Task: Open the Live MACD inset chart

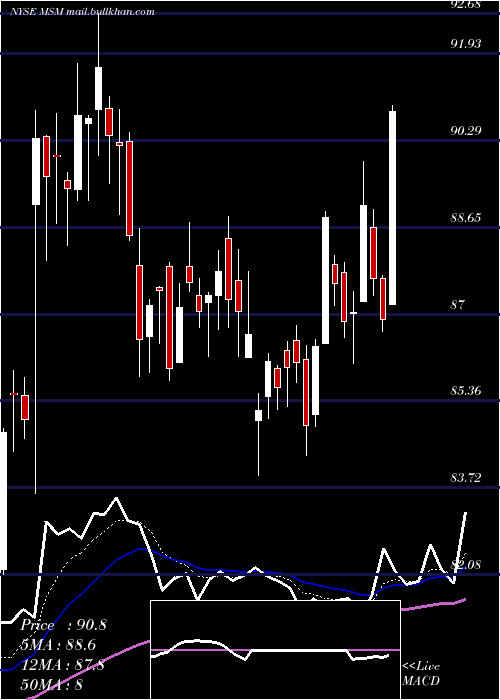Action: 275,650
